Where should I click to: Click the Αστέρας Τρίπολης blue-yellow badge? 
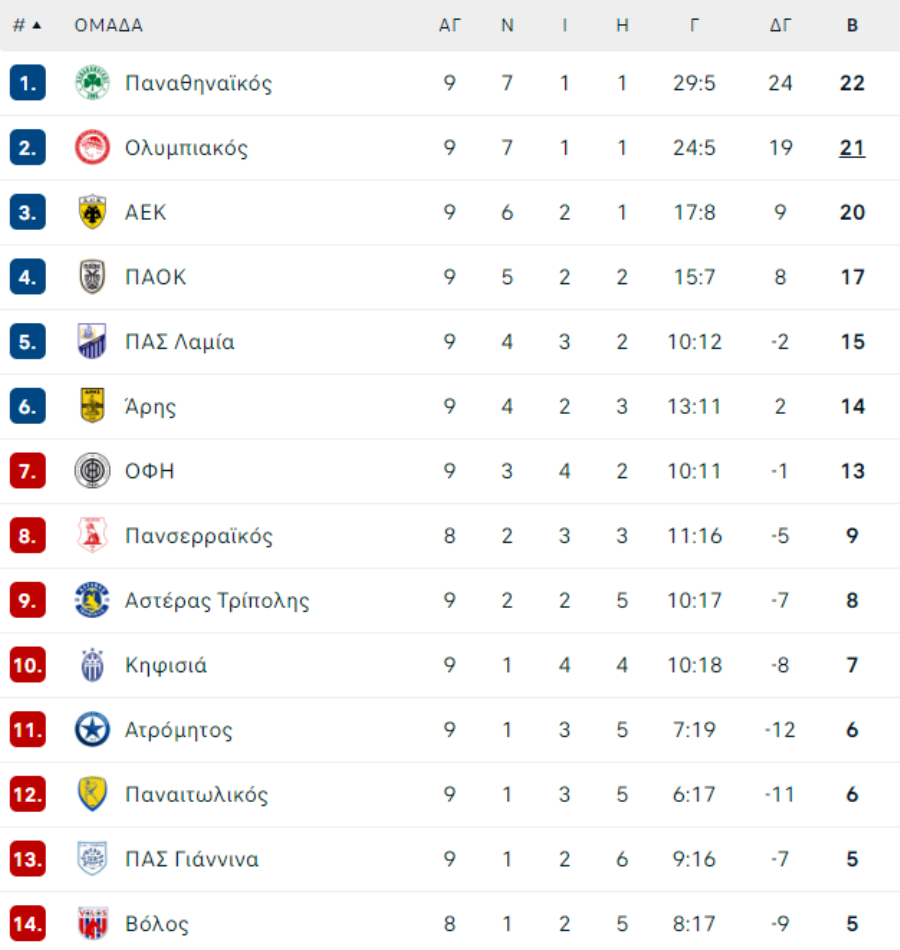pyautogui.click(x=92, y=600)
